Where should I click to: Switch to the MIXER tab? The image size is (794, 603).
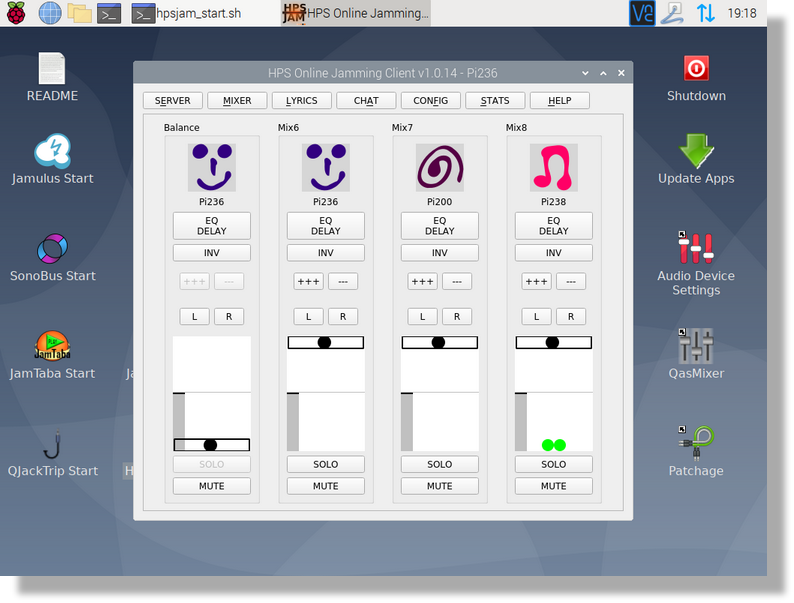237,100
